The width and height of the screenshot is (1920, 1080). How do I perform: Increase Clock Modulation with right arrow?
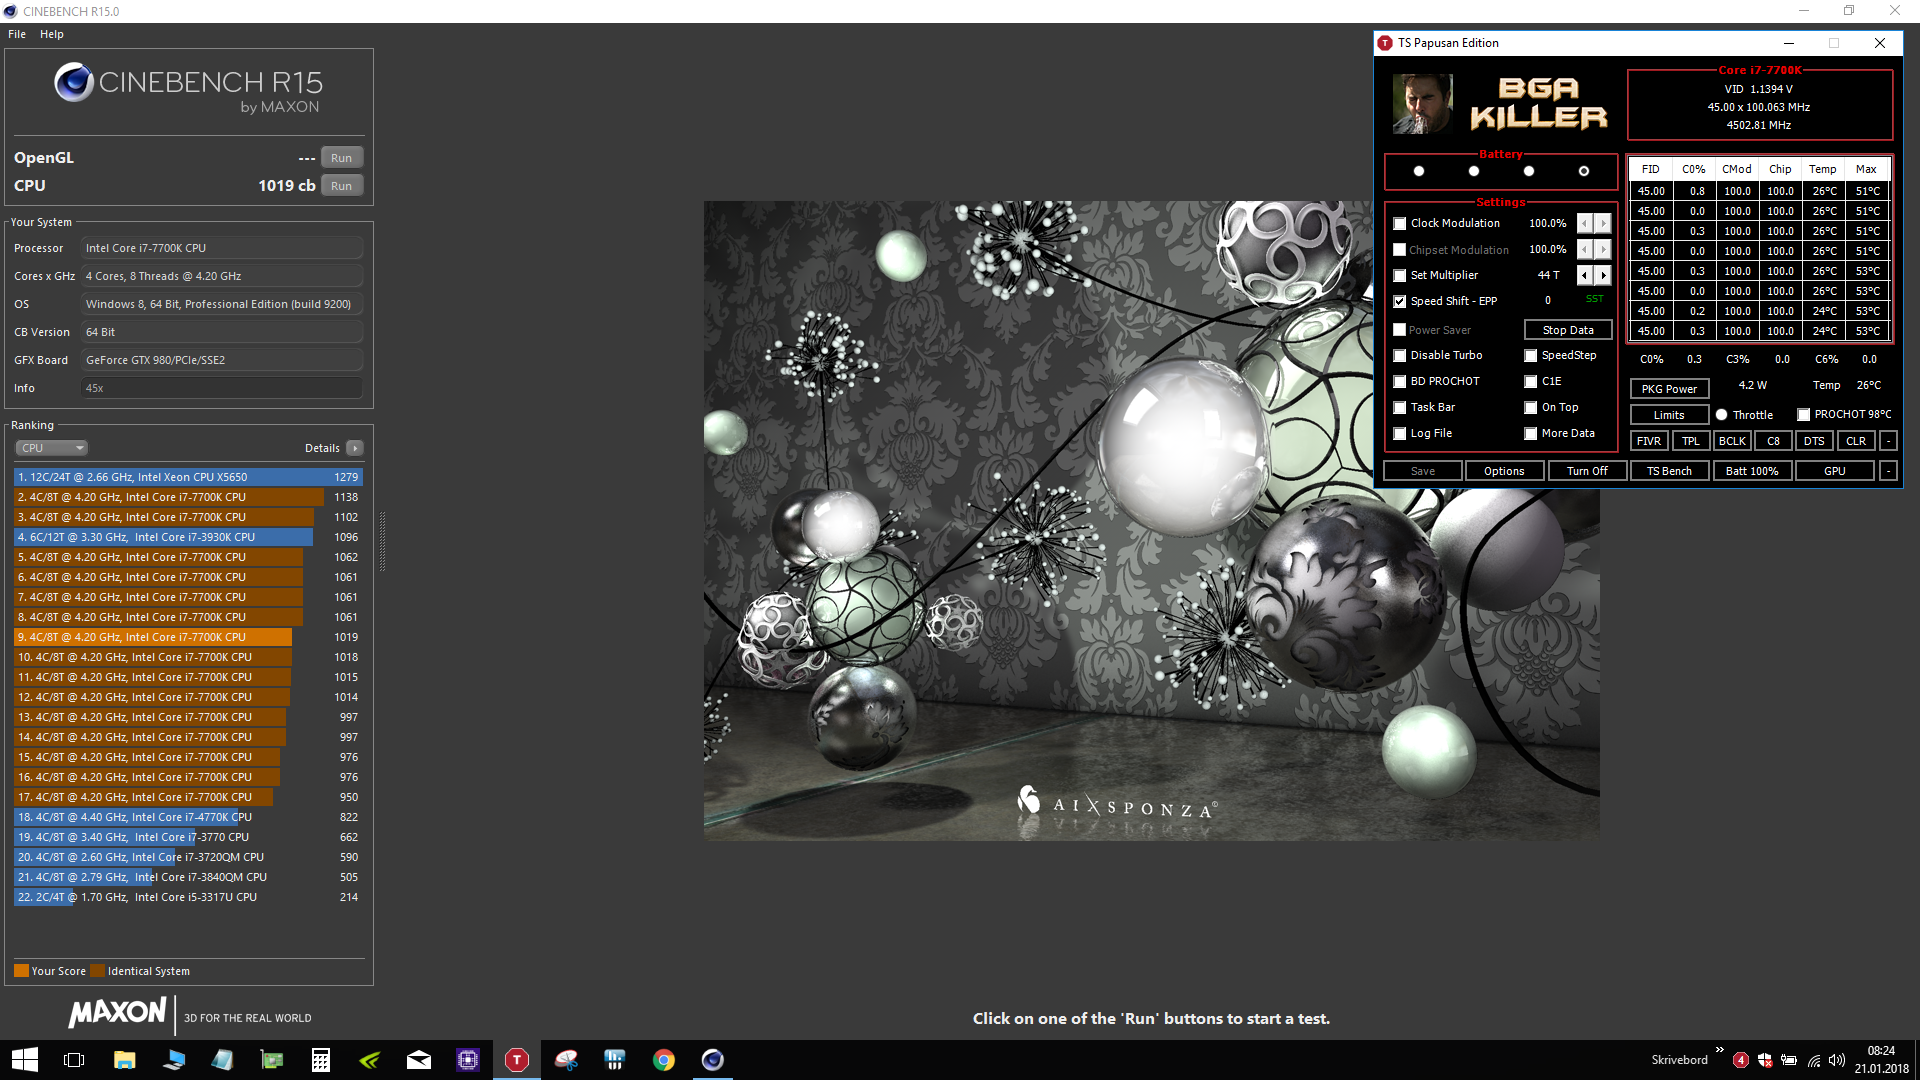pyautogui.click(x=1603, y=223)
